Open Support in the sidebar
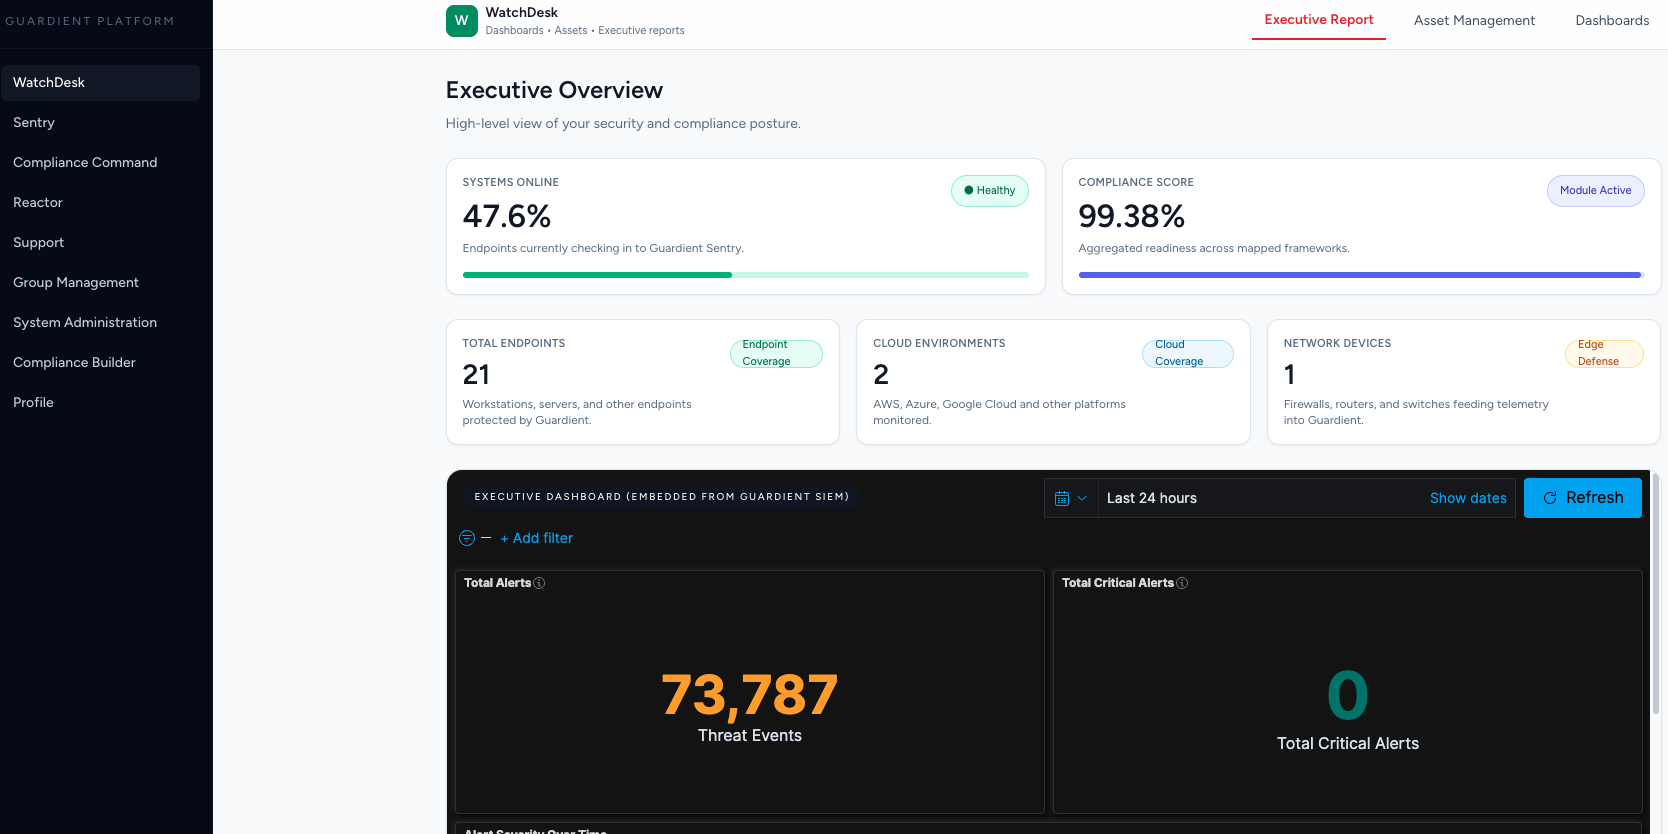1668x834 pixels. [x=100, y=242]
